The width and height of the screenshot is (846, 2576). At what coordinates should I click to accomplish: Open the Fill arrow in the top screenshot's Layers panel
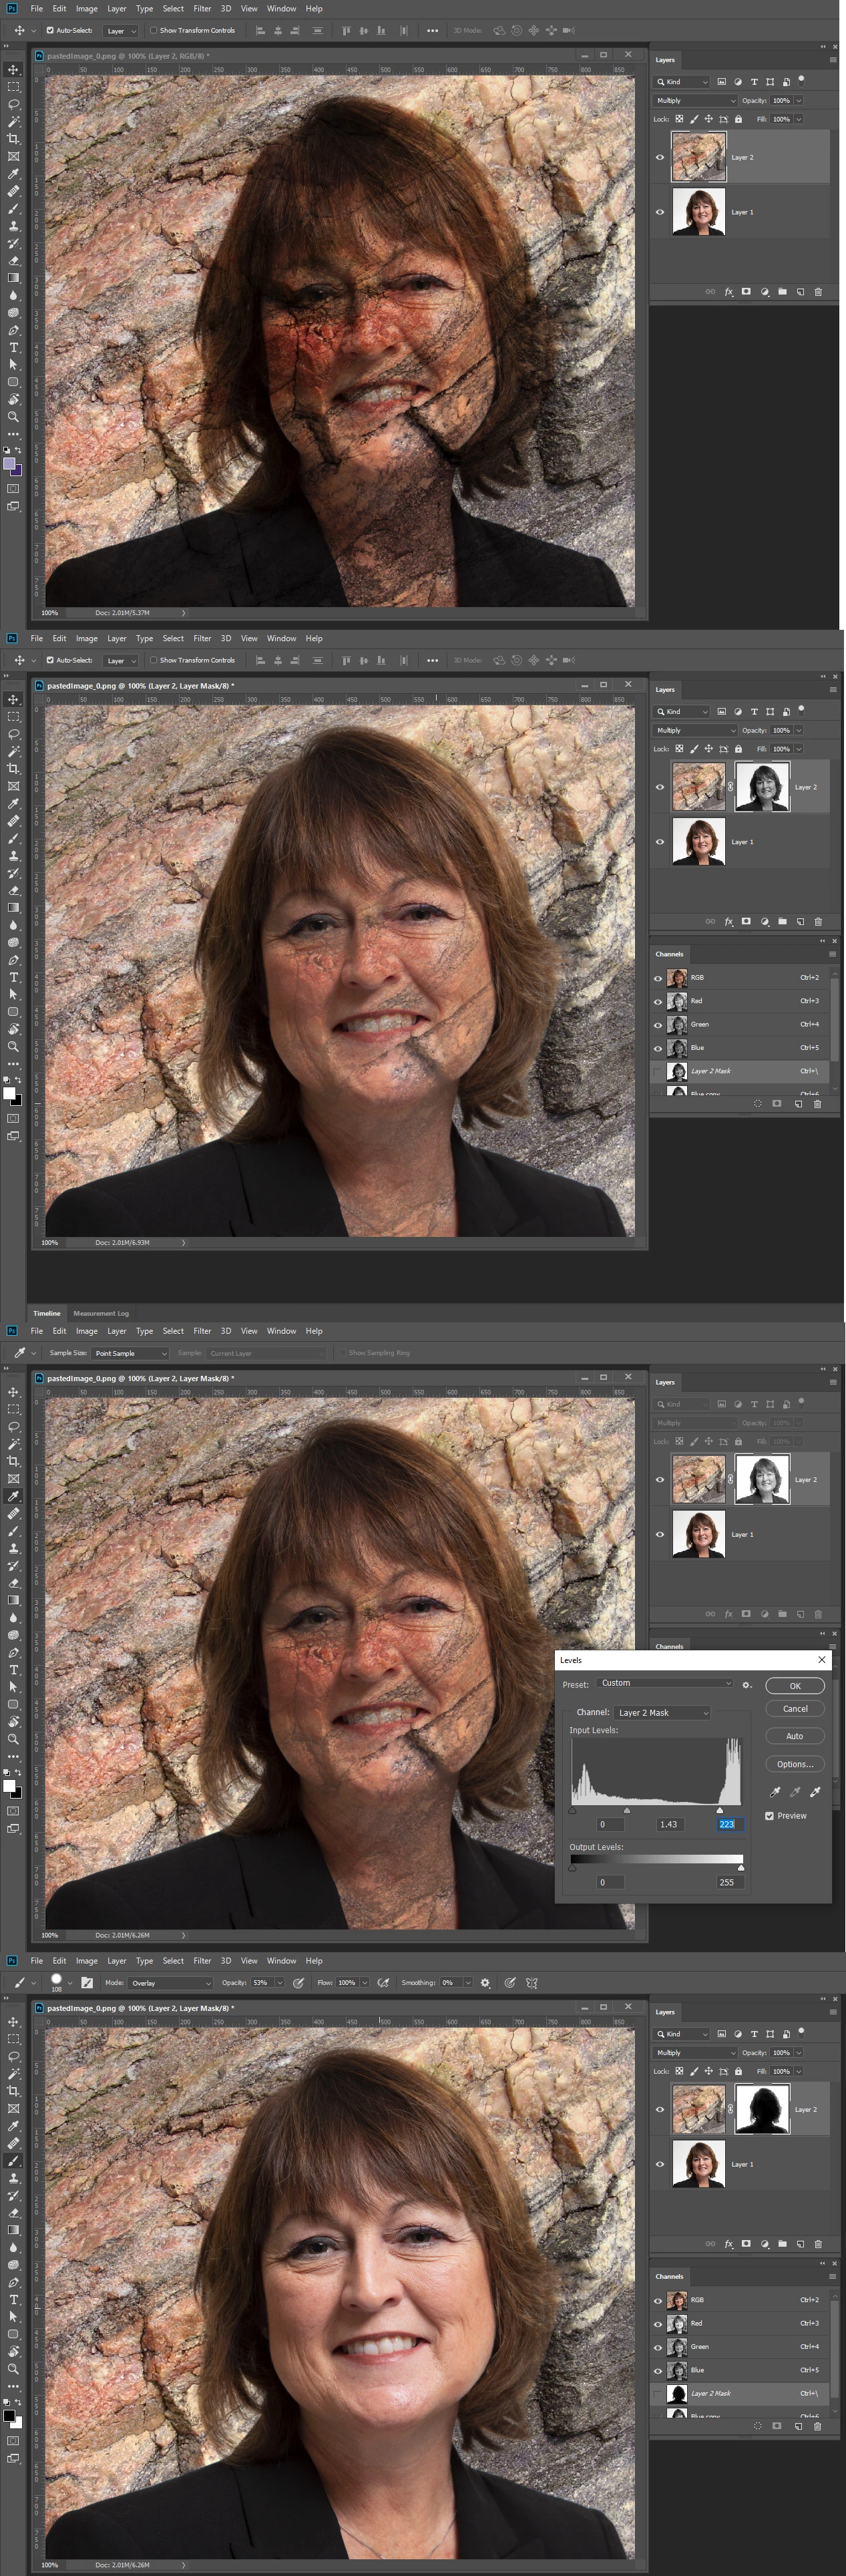click(799, 119)
